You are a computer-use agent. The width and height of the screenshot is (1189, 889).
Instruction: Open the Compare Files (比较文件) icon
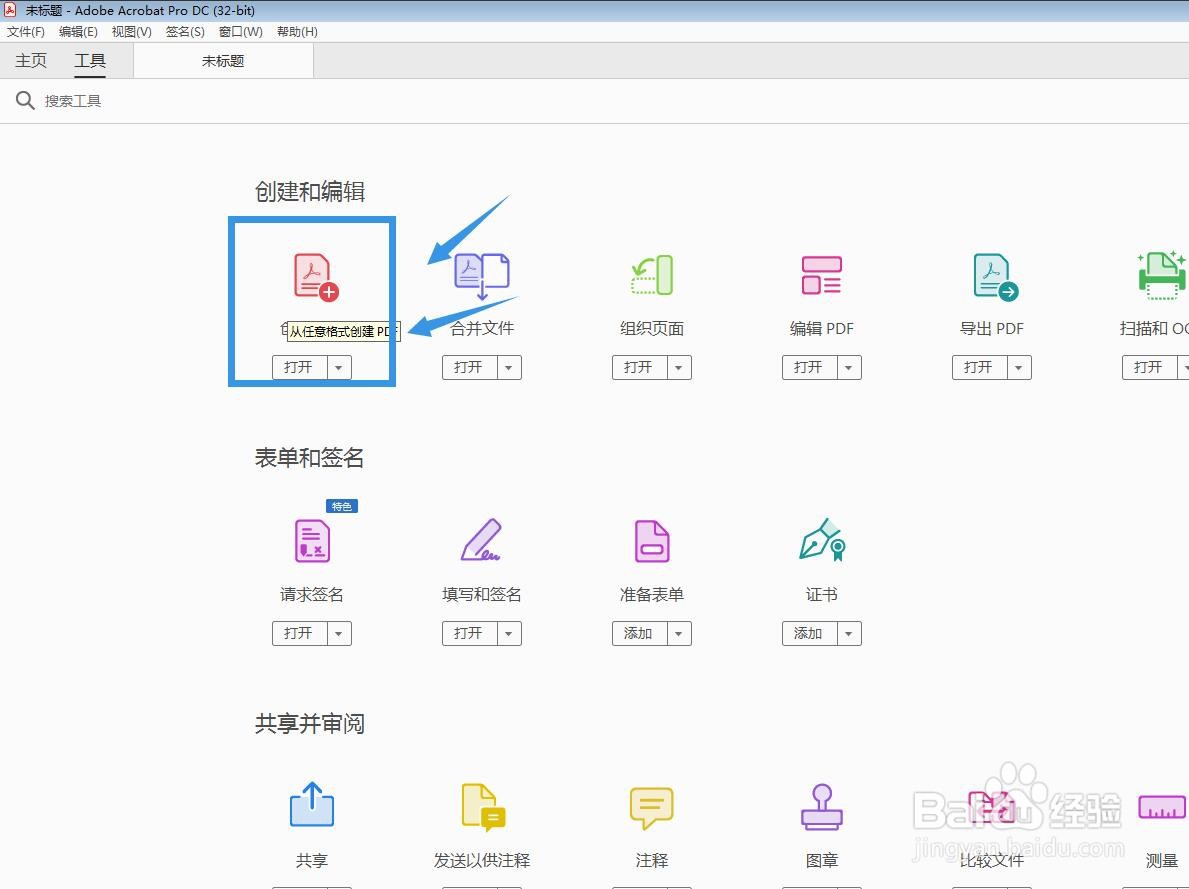992,807
